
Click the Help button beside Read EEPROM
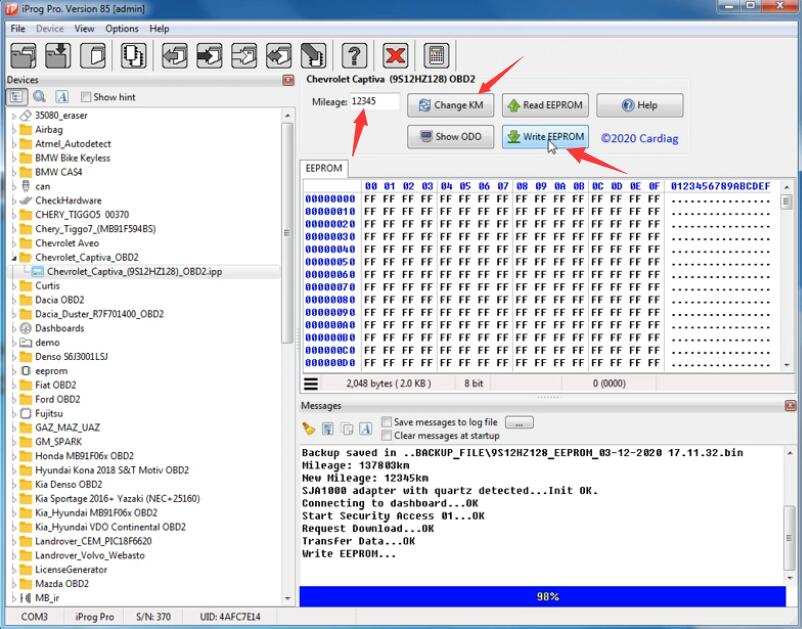[640, 105]
